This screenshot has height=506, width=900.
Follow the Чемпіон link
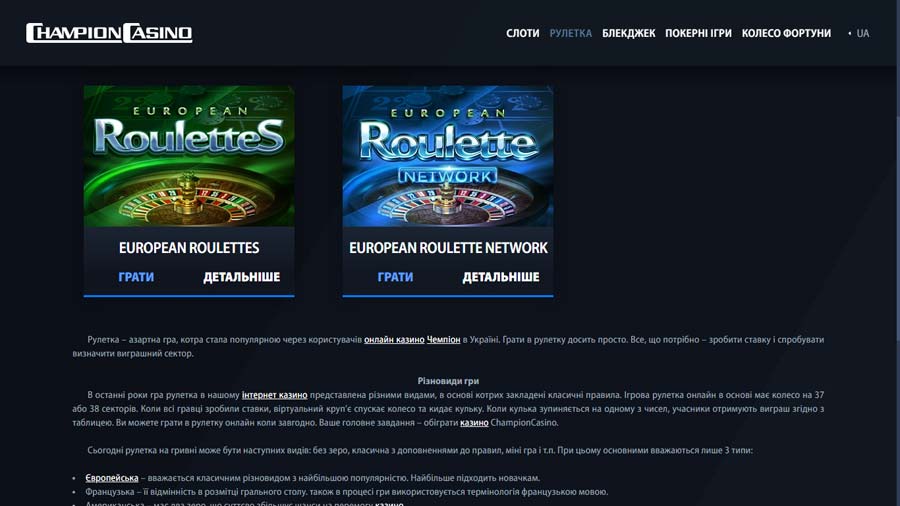(443, 340)
